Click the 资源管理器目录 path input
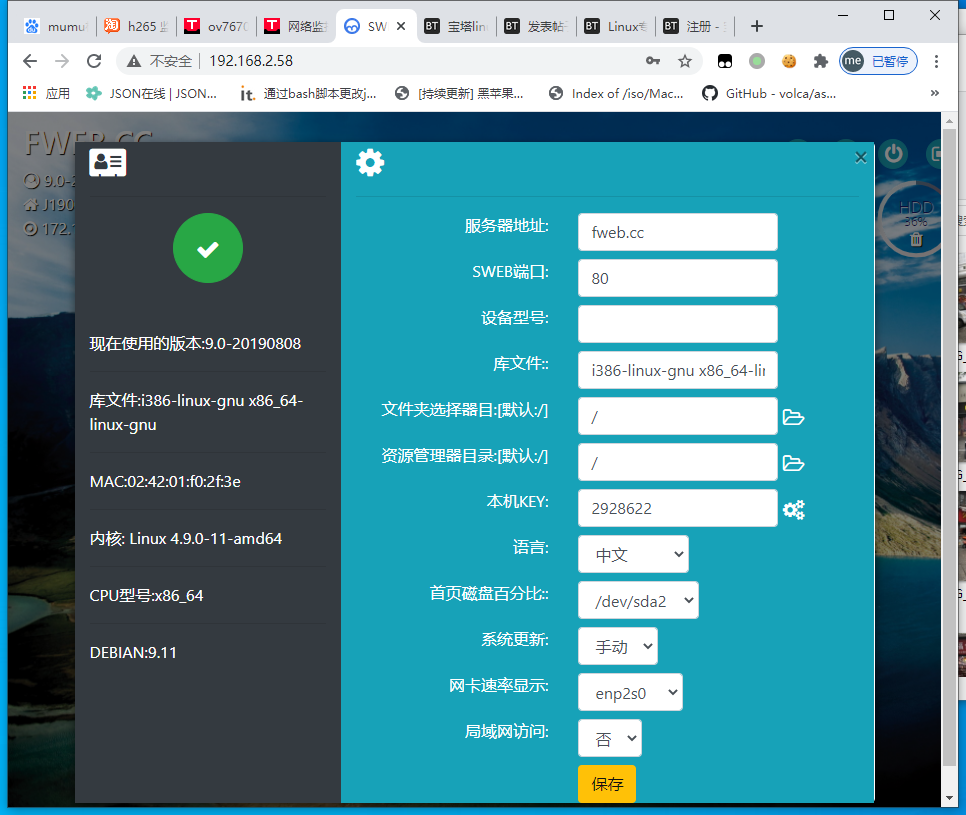 click(678, 462)
